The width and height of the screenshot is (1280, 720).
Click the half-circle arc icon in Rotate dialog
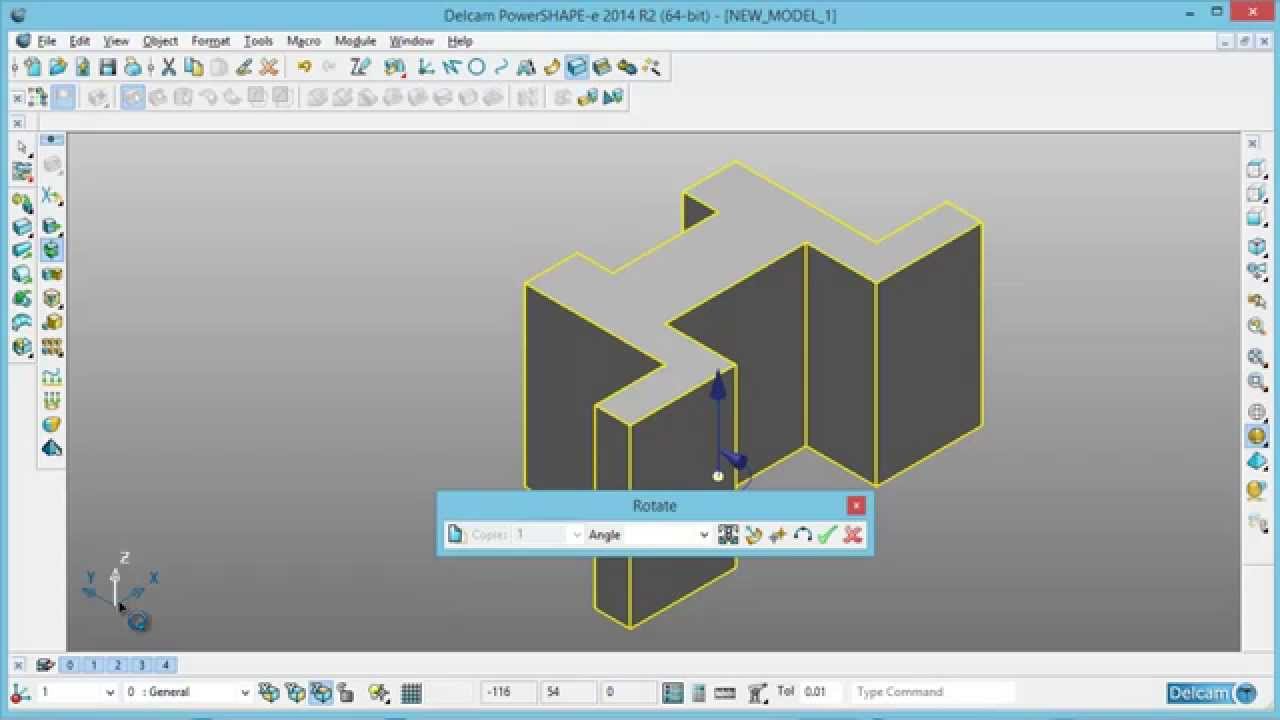802,535
